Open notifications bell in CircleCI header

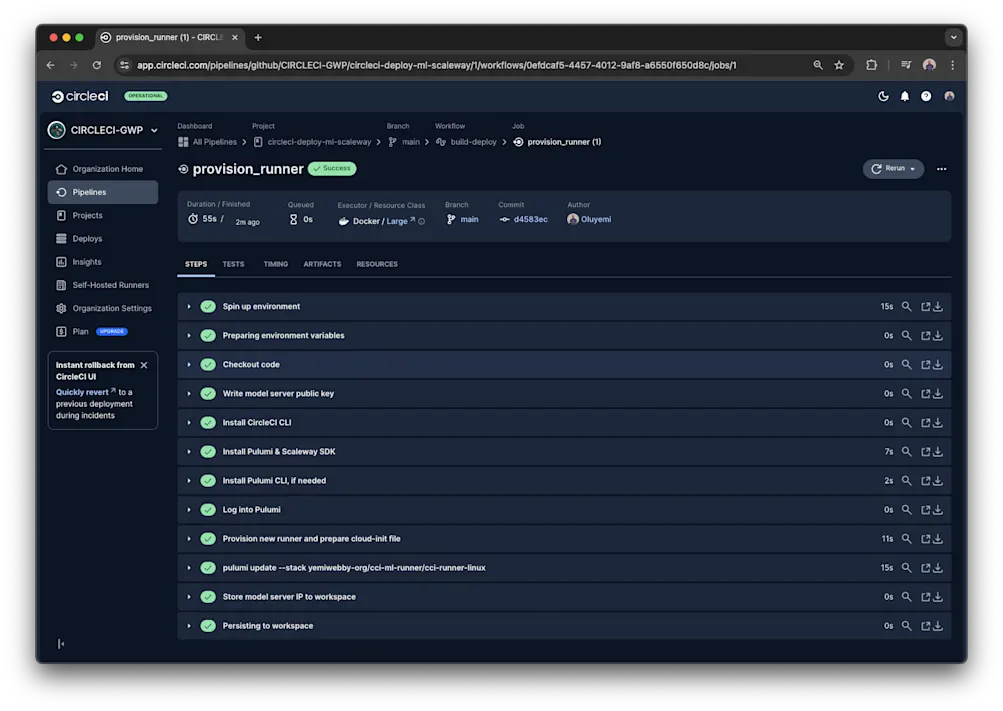(x=904, y=96)
